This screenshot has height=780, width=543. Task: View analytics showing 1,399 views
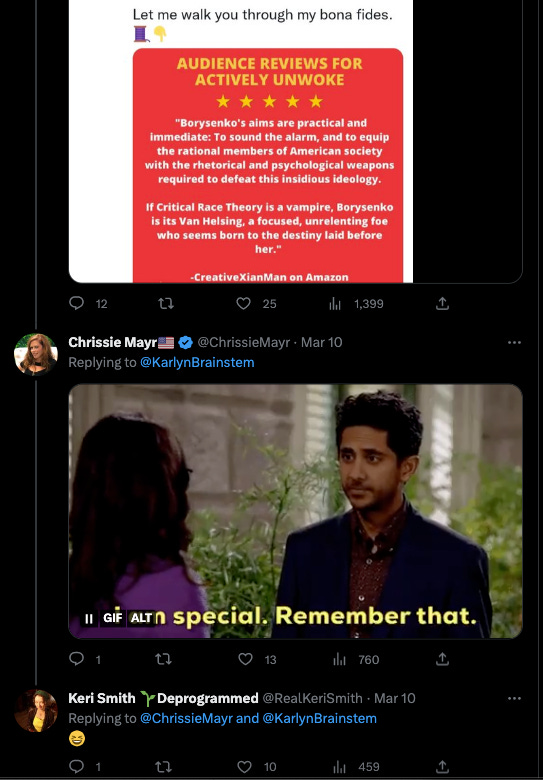356,303
